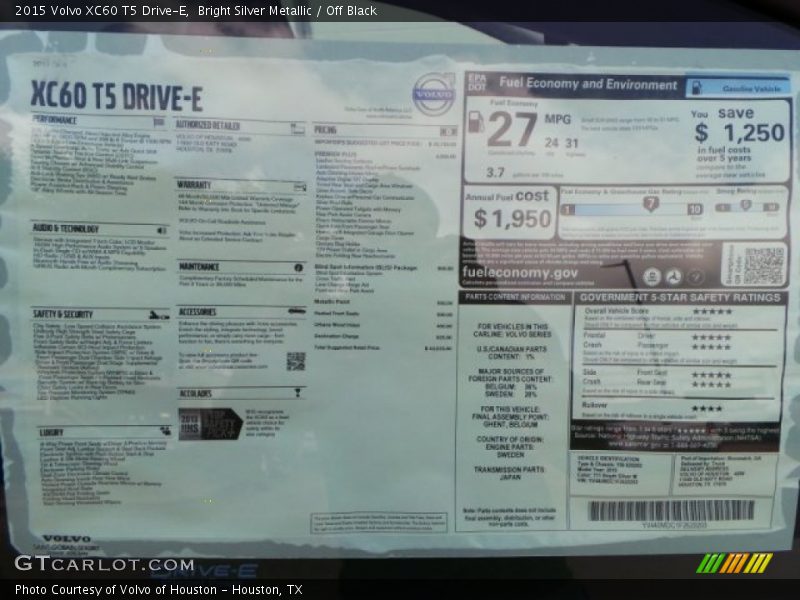This screenshot has height=600, width=800.
Task: Click the Total Suggested Retail Price line
Action: point(384,348)
